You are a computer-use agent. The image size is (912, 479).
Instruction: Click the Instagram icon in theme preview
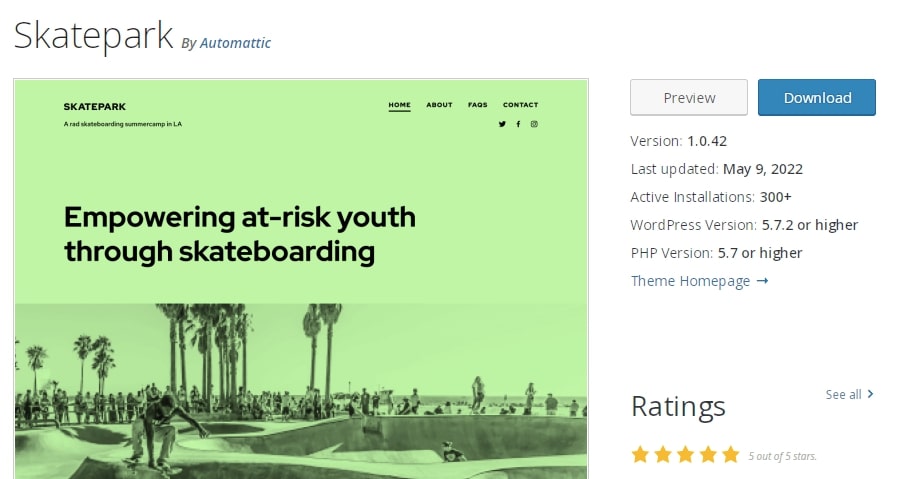[x=534, y=124]
